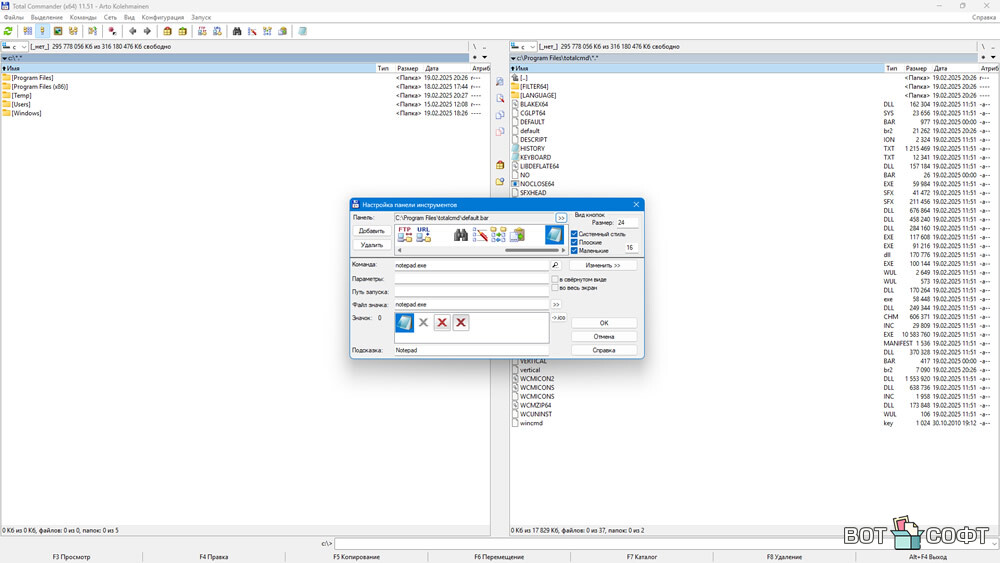Click the ->ico button

pos(559,318)
